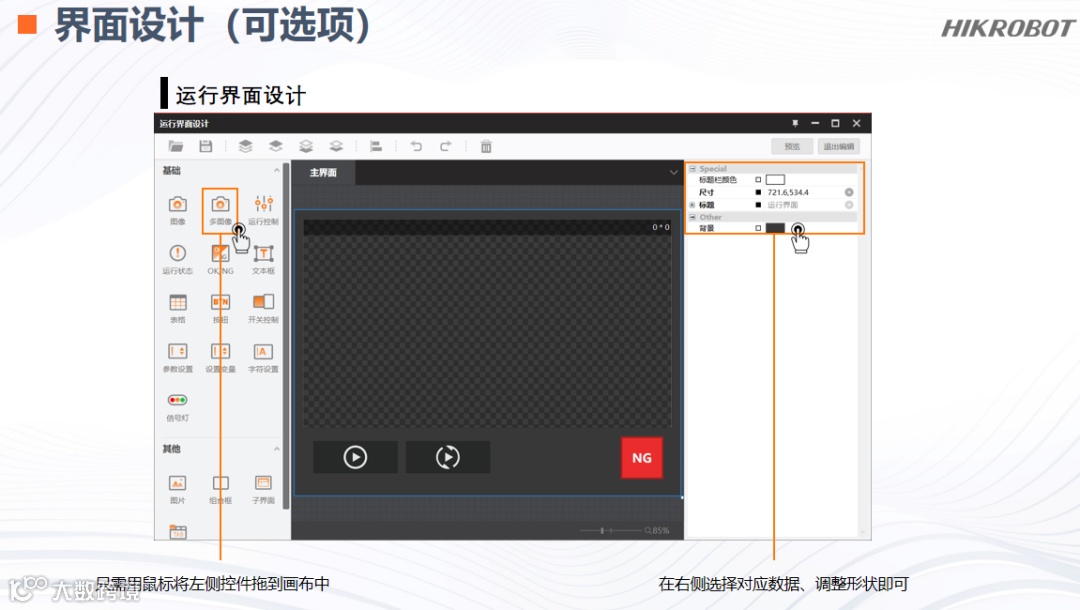Screen dimensions: 1080x610
Task: Switch to the 主界面 tab
Action: [x=323, y=172]
